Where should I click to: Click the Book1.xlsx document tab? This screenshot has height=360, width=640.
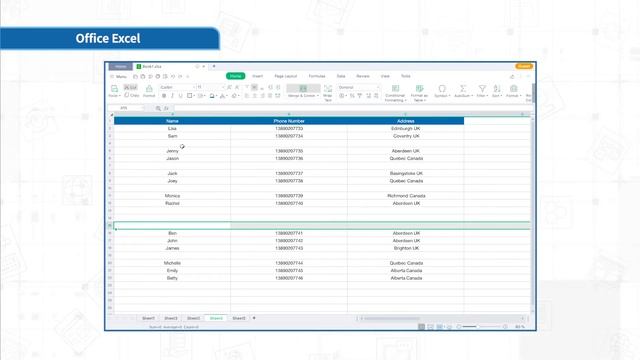(171, 66)
